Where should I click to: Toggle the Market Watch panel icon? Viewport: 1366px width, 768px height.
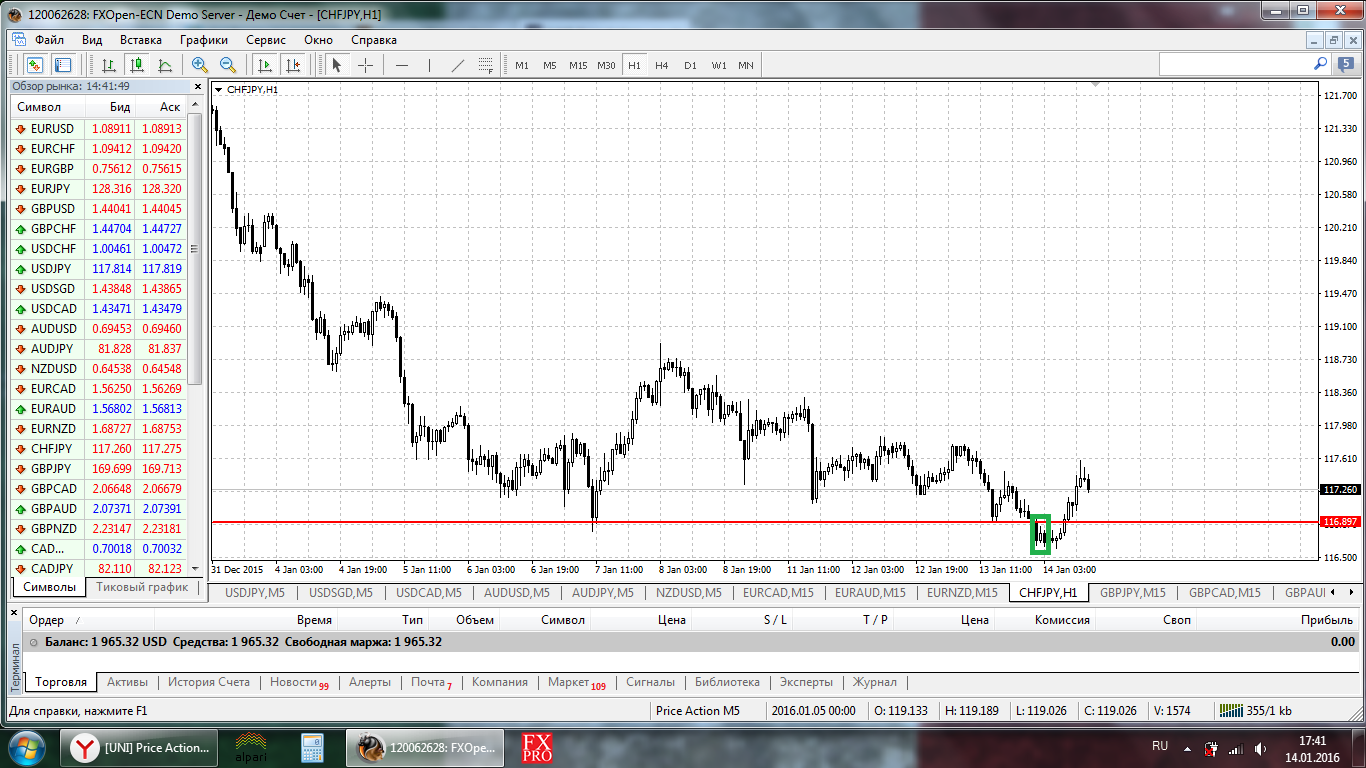click(x=64, y=65)
